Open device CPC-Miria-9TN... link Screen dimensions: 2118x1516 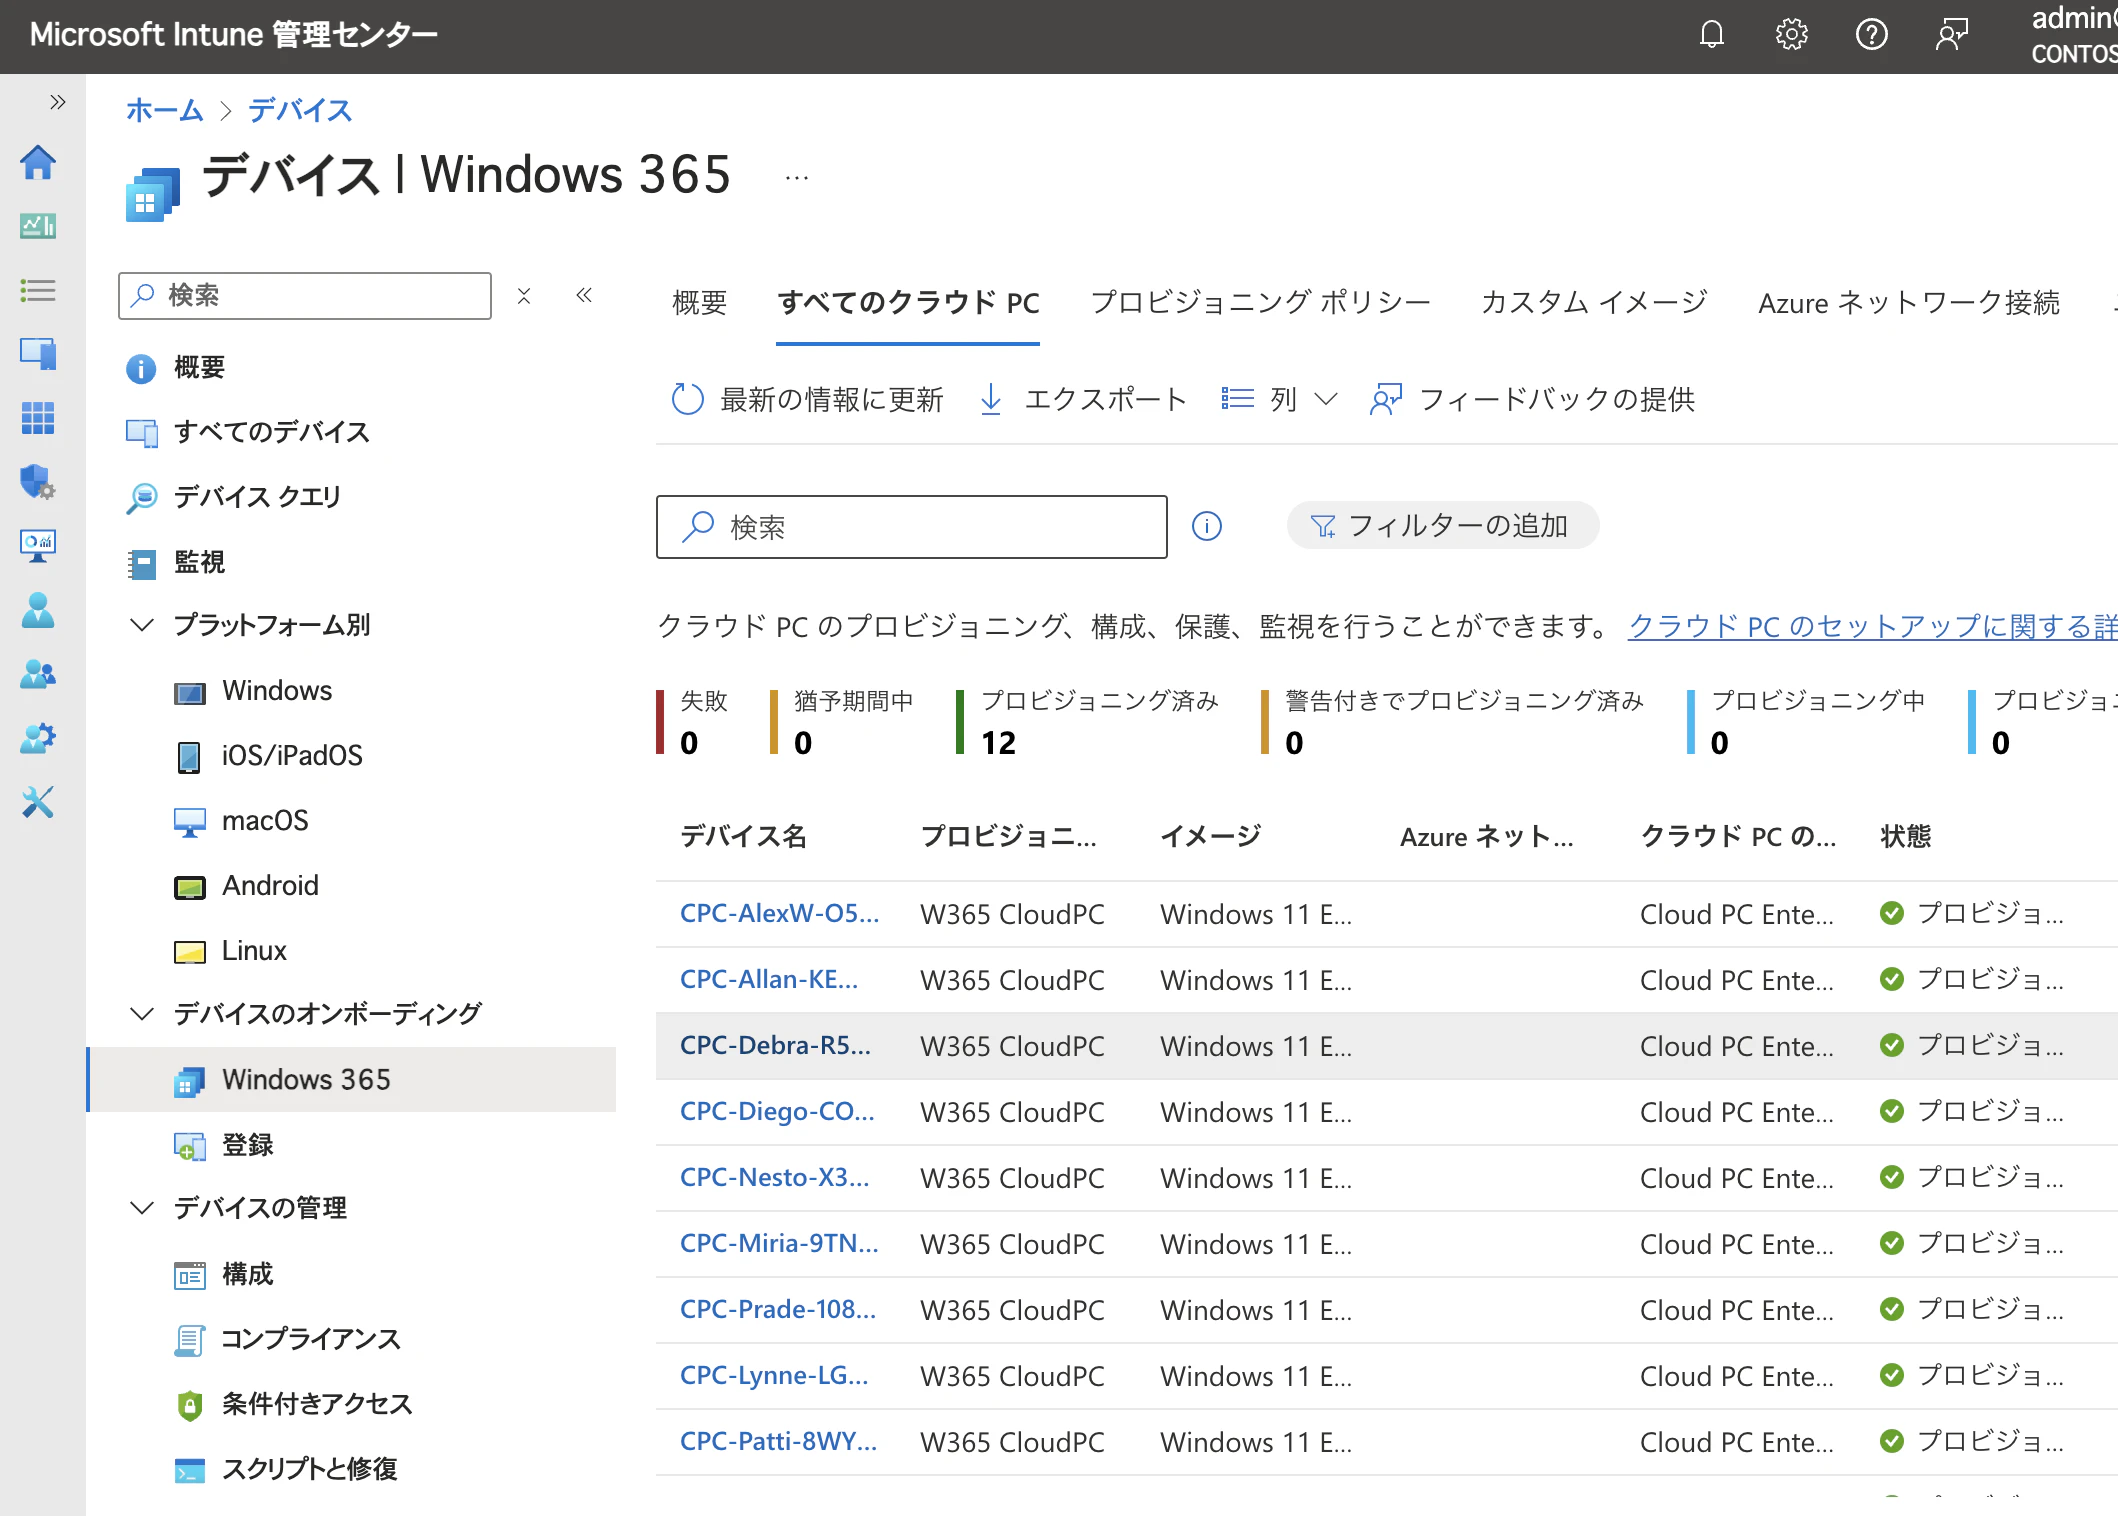pyautogui.click(x=780, y=1244)
